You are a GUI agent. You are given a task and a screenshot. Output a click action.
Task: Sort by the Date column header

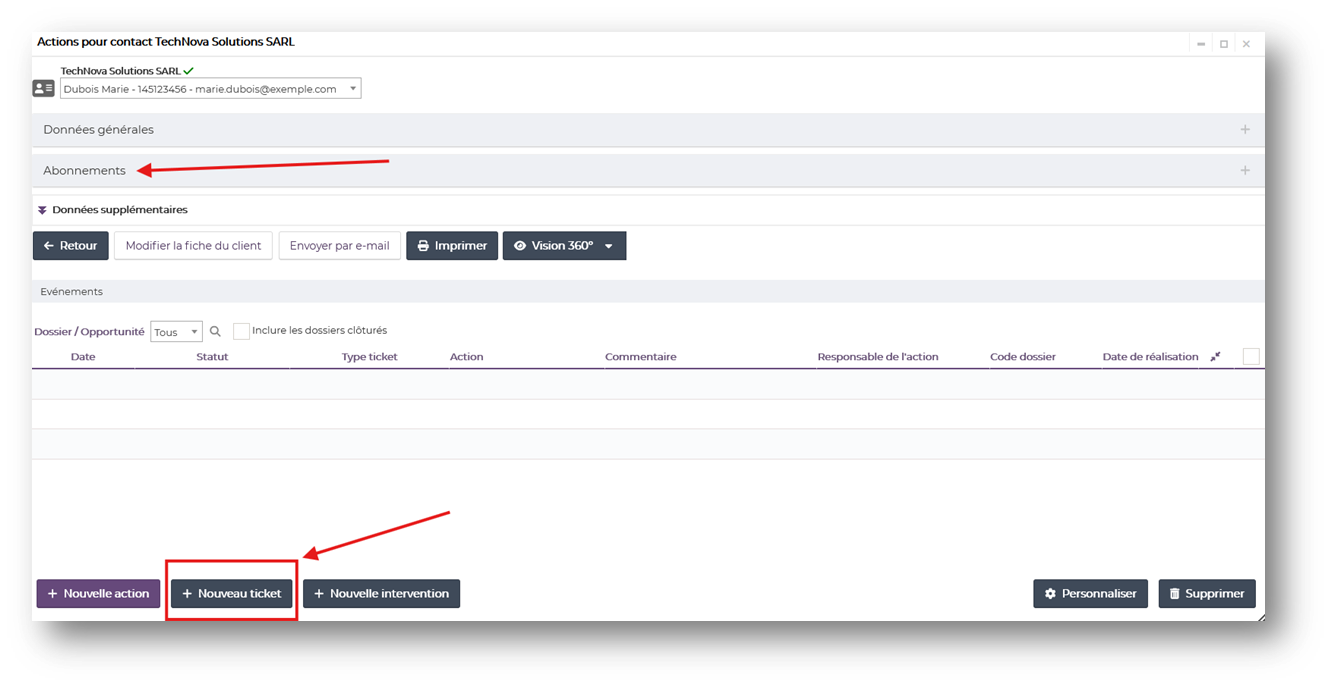pyautogui.click(x=83, y=357)
